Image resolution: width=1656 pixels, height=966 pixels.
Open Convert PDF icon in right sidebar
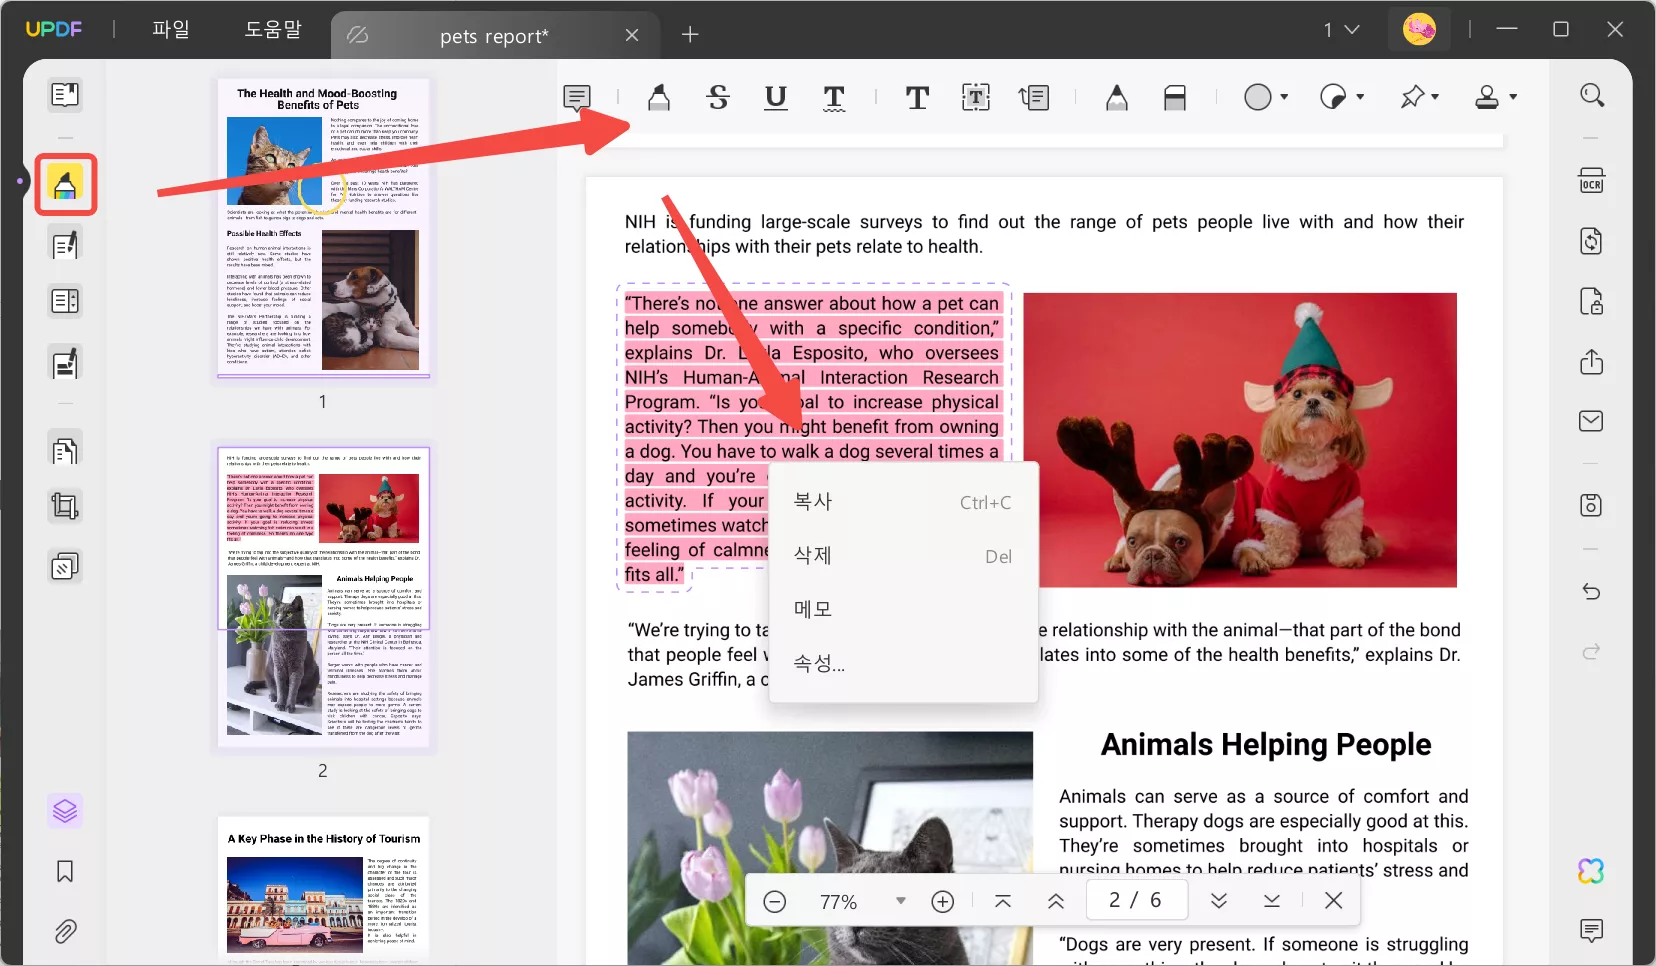pyautogui.click(x=1591, y=241)
